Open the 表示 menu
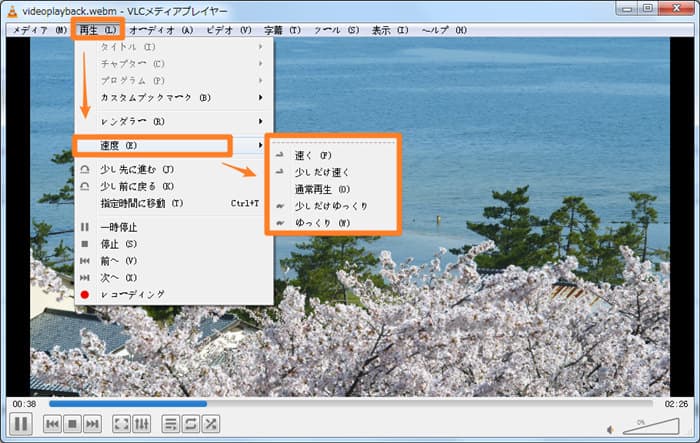The width and height of the screenshot is (700, 443). point(390,30)
